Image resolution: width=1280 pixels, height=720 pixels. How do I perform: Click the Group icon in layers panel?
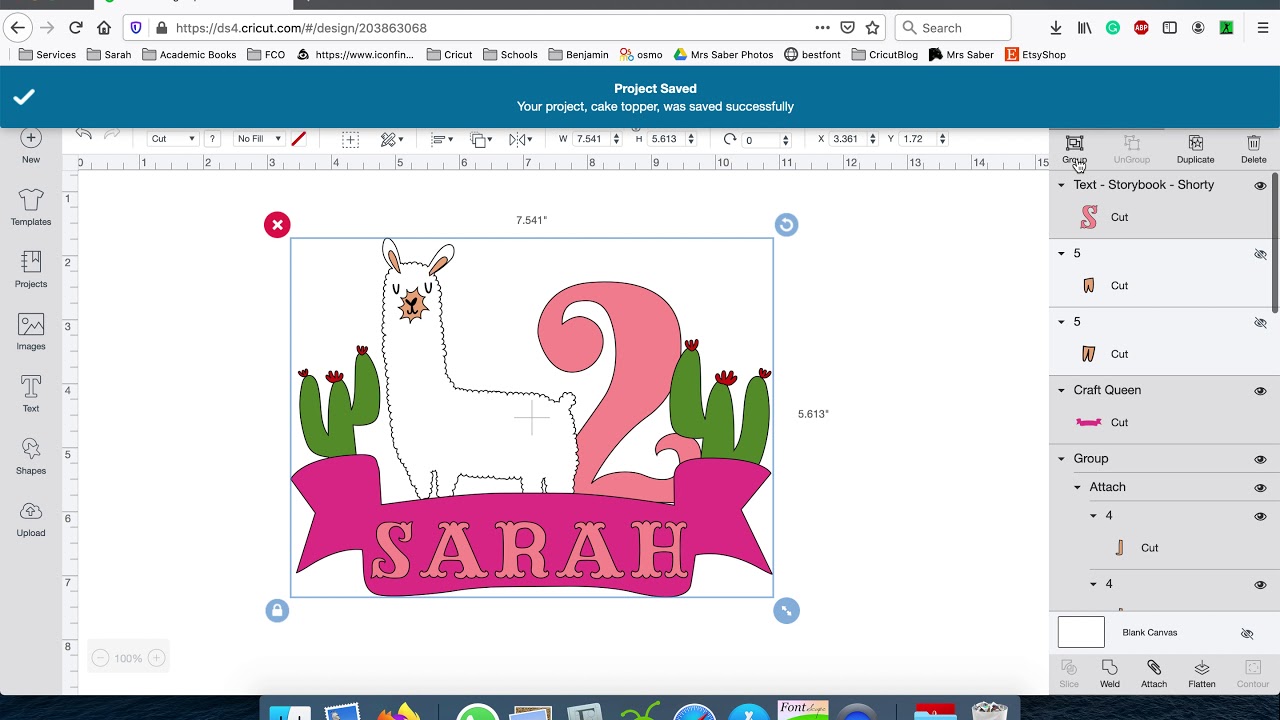click(1074, 149)
